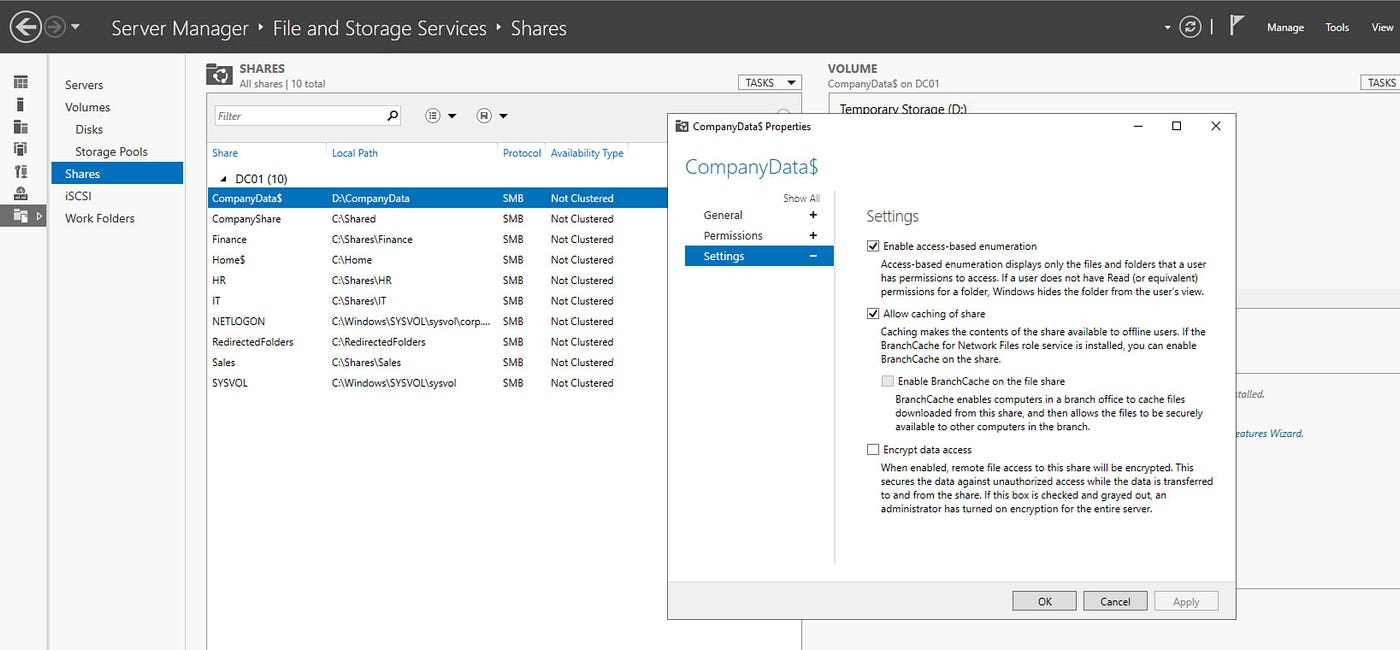Viewport: 1400px width, 650px height.
Task: Open the Shares TASKS dropdown
Action: [770, 83]
